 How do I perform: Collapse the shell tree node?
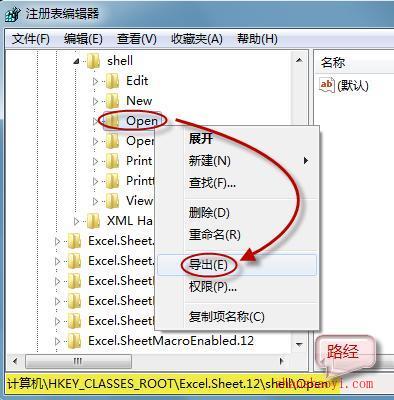click(77, 61)
